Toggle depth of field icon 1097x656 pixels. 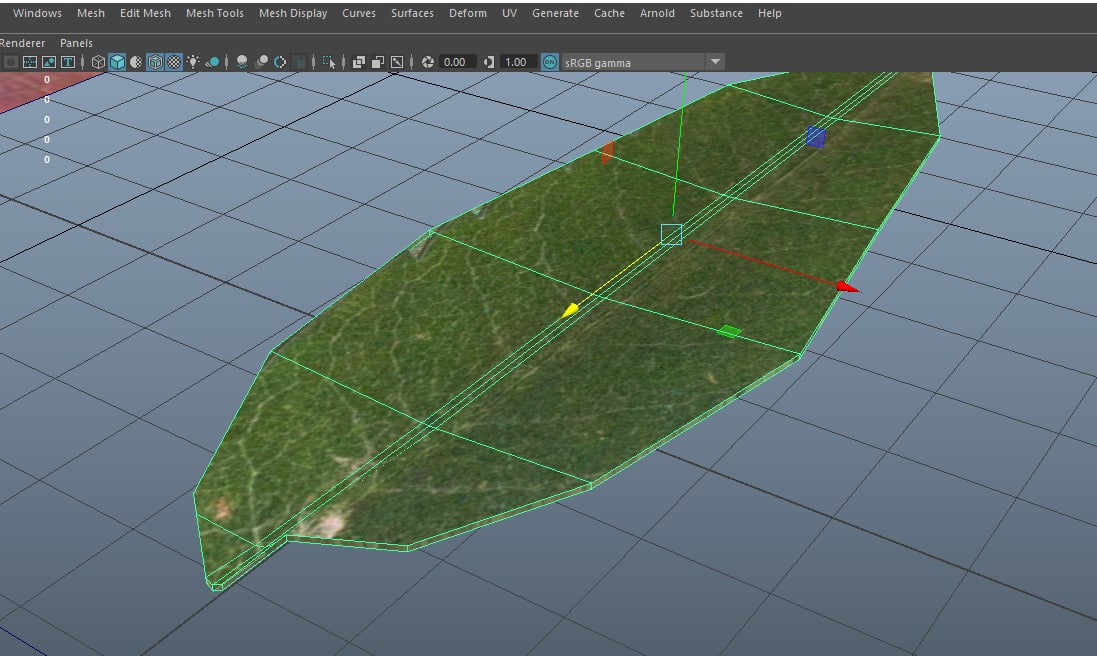click(x=299, y=62)
